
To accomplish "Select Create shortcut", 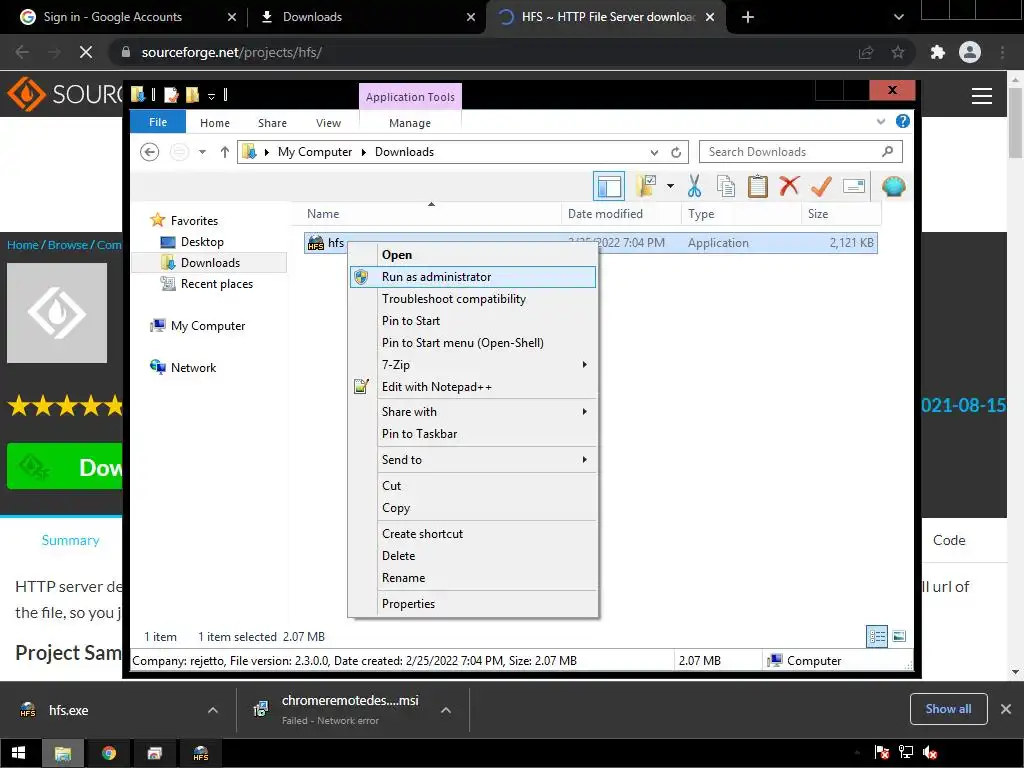I will 473,534.
